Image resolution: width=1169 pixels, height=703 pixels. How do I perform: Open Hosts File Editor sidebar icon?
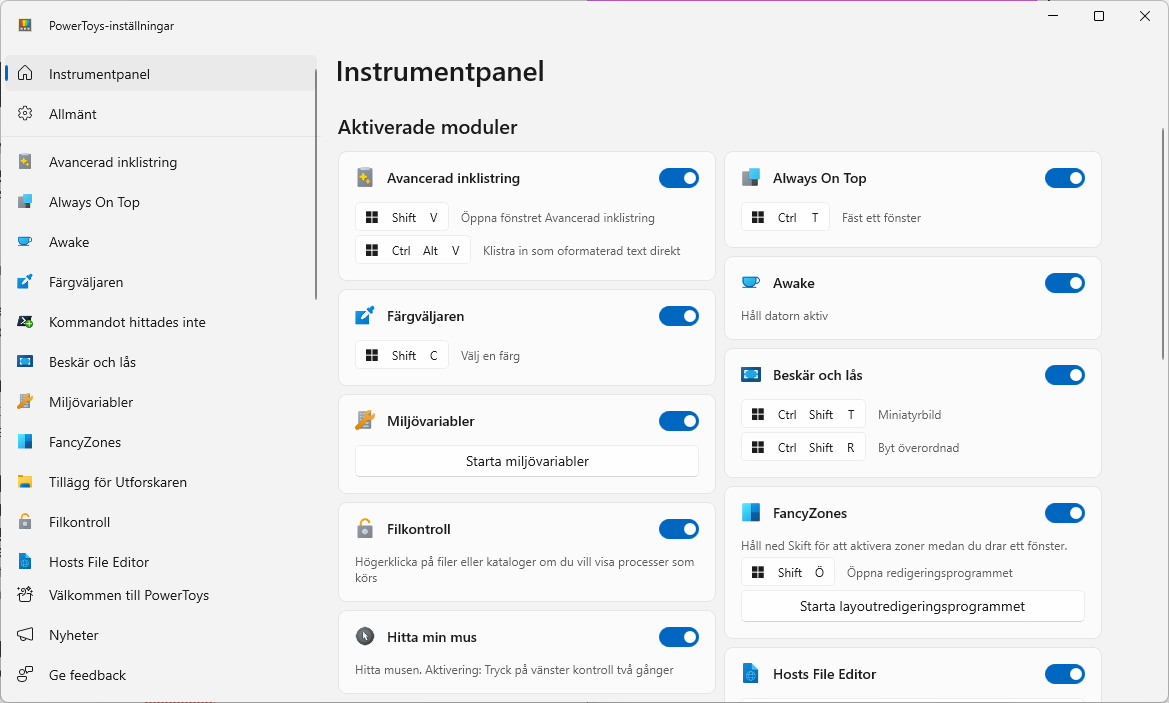pyautogui.click(x=26, y=562)
